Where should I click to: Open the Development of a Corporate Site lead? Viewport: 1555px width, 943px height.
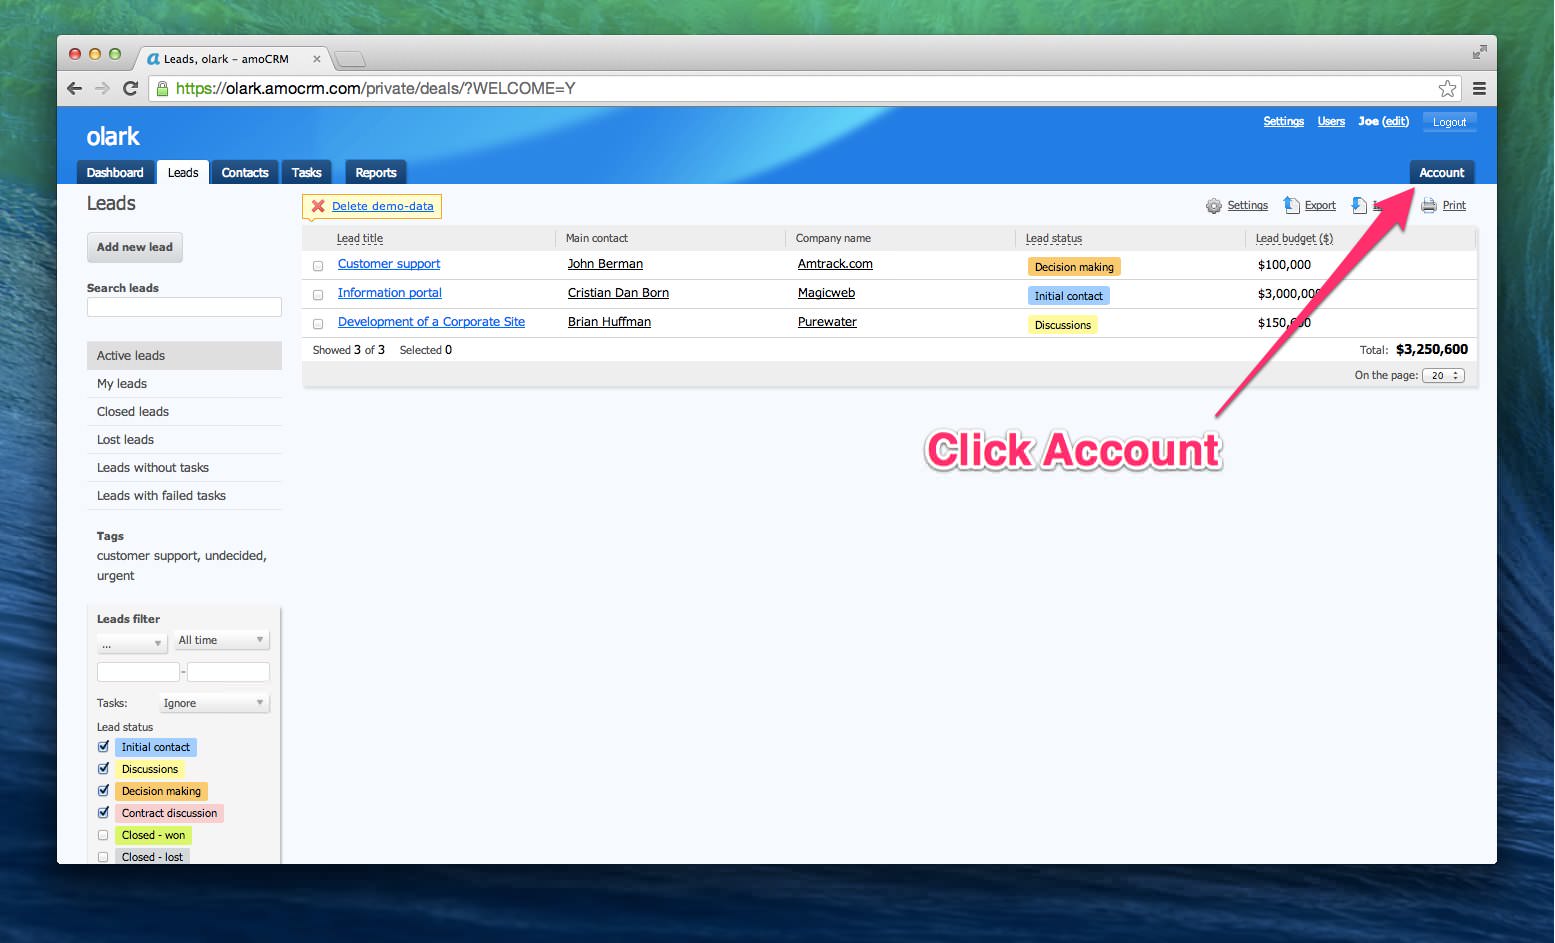point(431,322)
